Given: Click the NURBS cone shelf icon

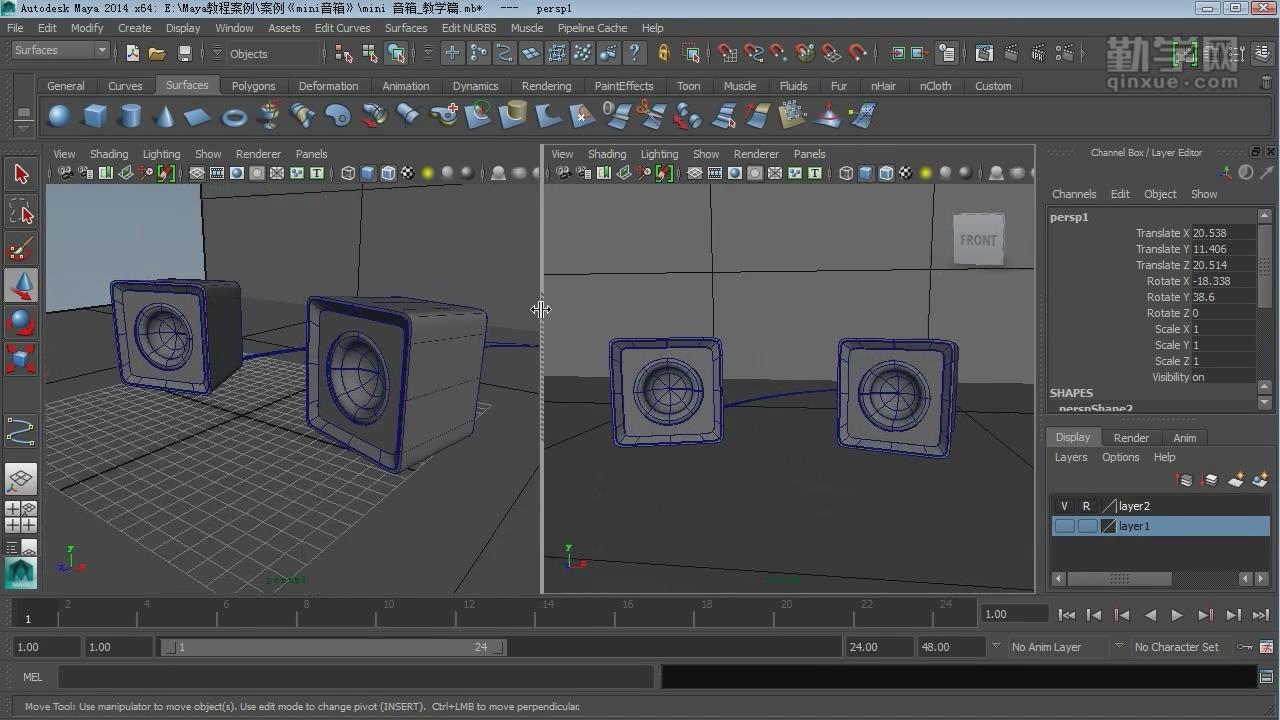Looking at the screenshot, I should (164, 117).
